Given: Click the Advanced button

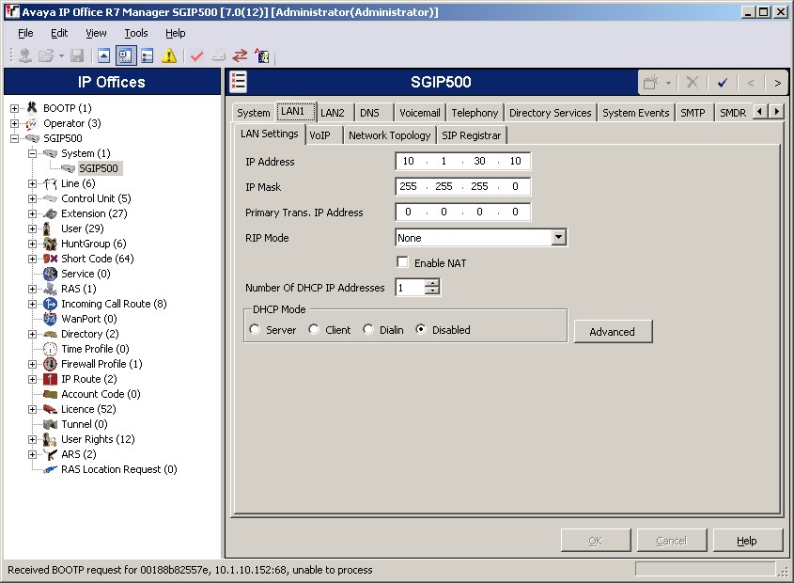Looking at the screenshot, I should (612, 332).
